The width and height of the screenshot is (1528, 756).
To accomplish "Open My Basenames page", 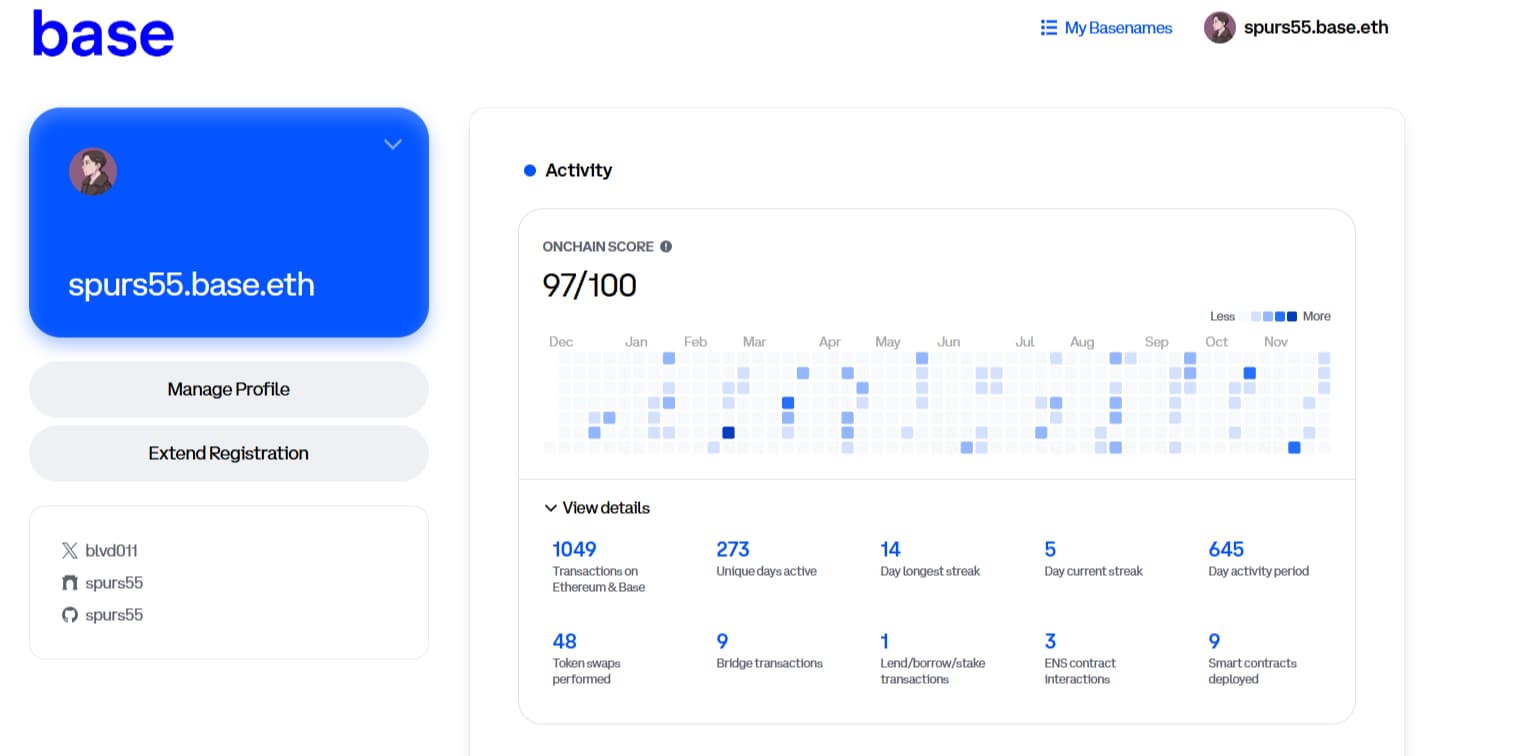I will [x=1117, y=28].
